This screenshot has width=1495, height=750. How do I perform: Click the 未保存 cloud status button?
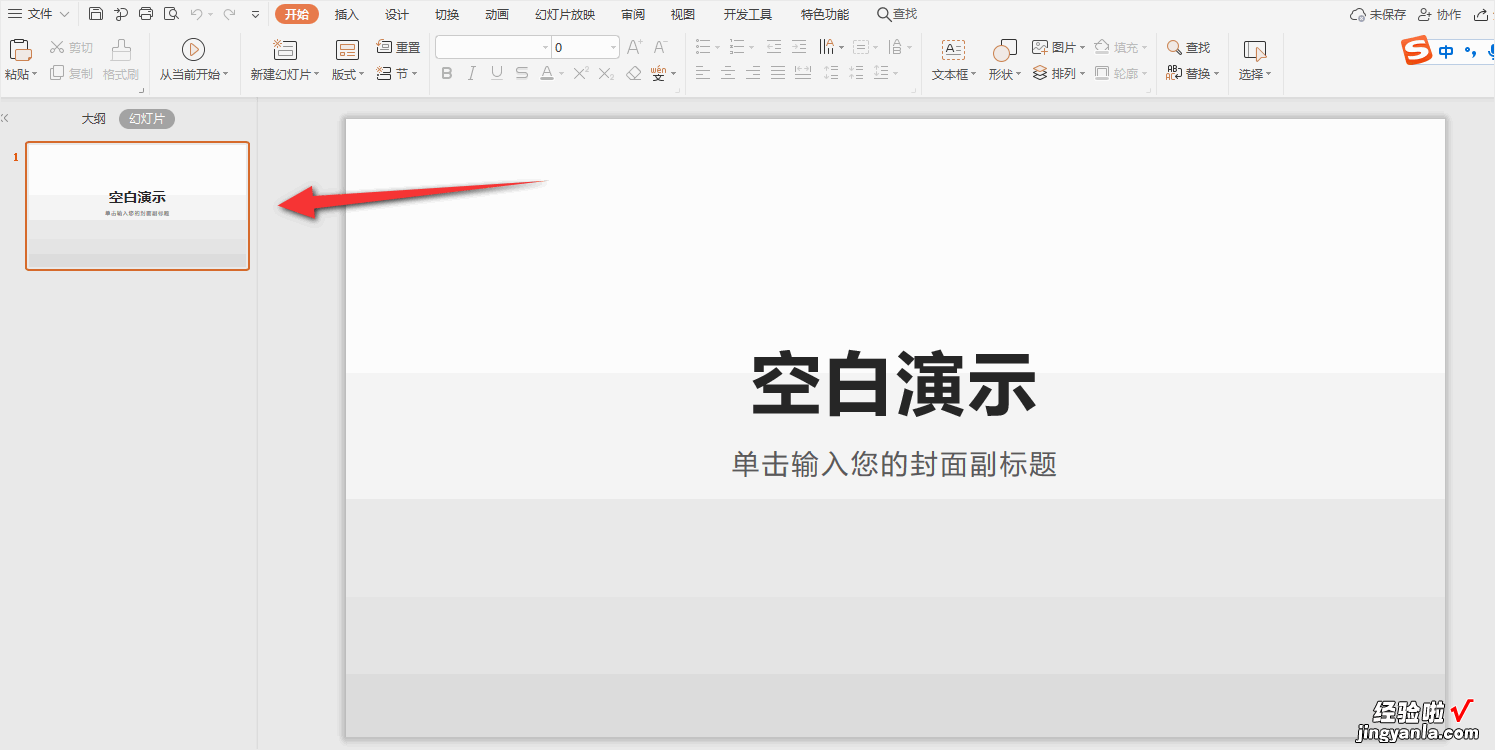point(1378,14)
